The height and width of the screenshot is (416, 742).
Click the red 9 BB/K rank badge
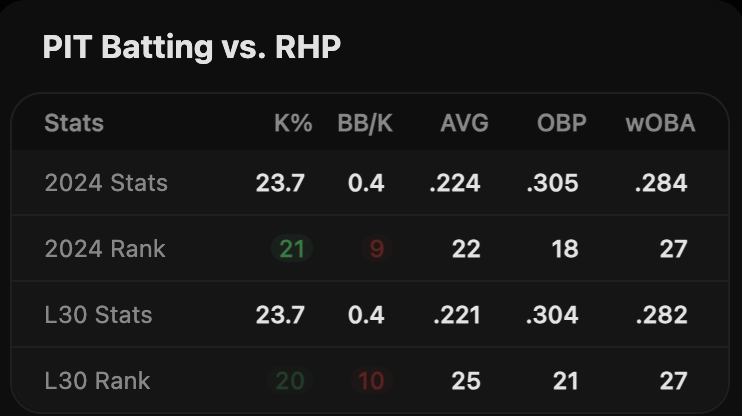(x=376, y=249)
